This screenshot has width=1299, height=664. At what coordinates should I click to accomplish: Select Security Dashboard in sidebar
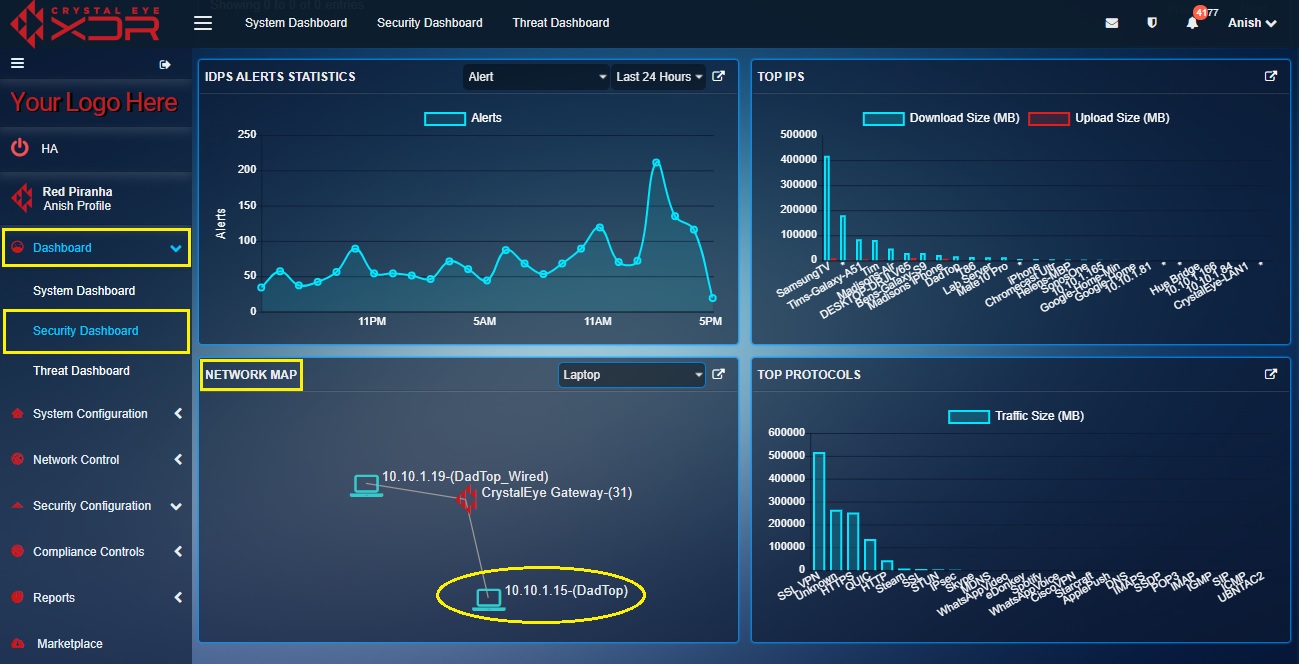click(86, 331)
